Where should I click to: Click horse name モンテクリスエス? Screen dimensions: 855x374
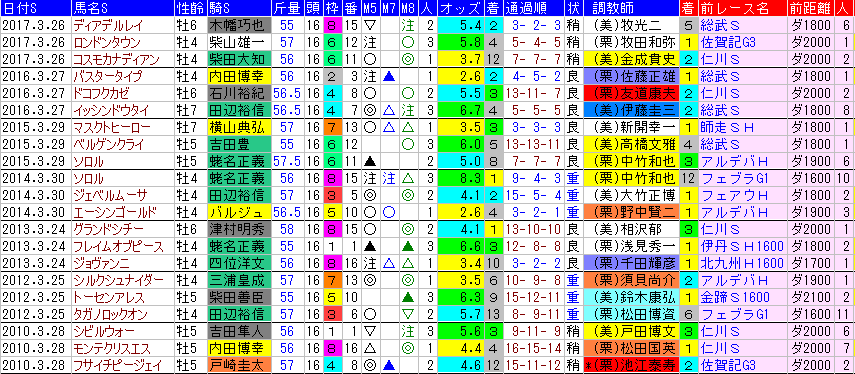(112, 348)
